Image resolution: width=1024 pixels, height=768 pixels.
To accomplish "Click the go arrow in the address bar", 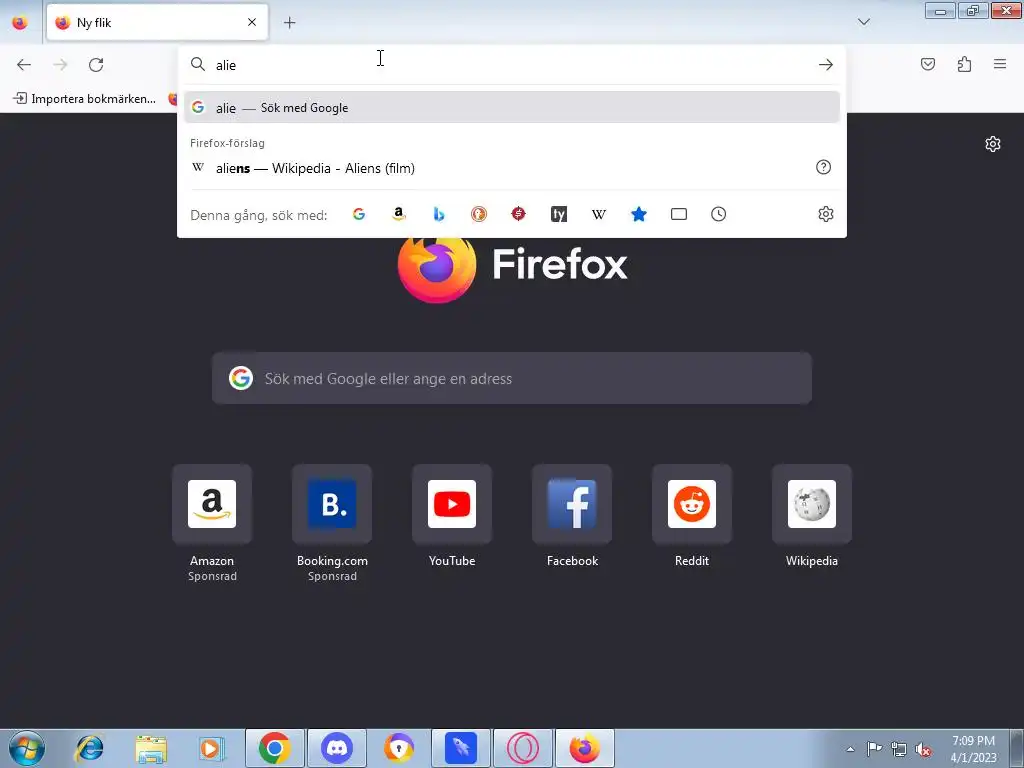I will click(825, 65).
